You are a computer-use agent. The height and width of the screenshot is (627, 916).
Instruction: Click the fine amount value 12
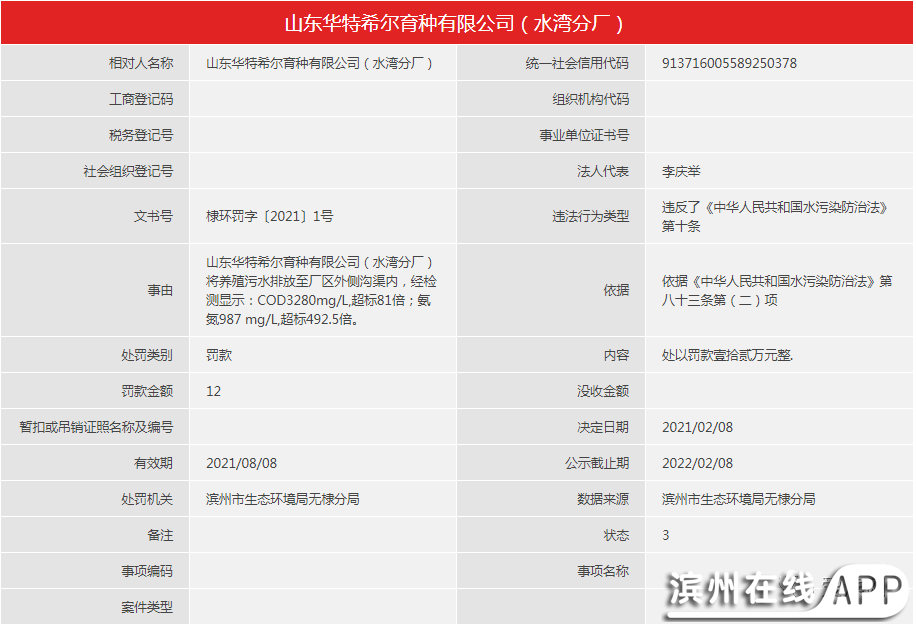213,391
